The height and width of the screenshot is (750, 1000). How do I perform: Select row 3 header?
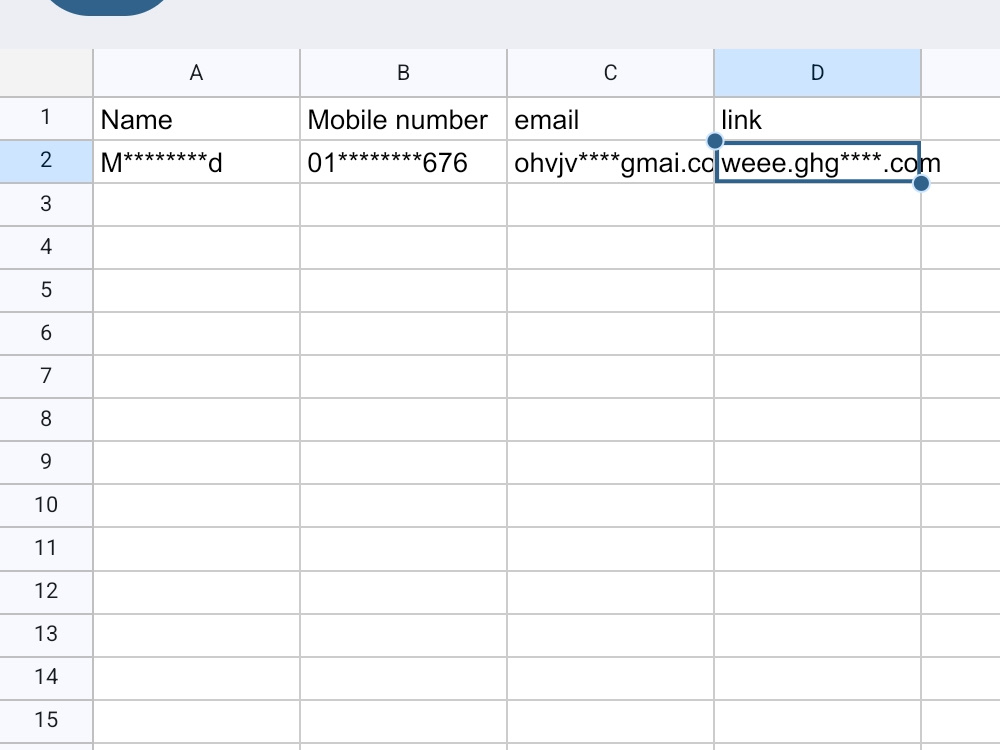point(46,204)
